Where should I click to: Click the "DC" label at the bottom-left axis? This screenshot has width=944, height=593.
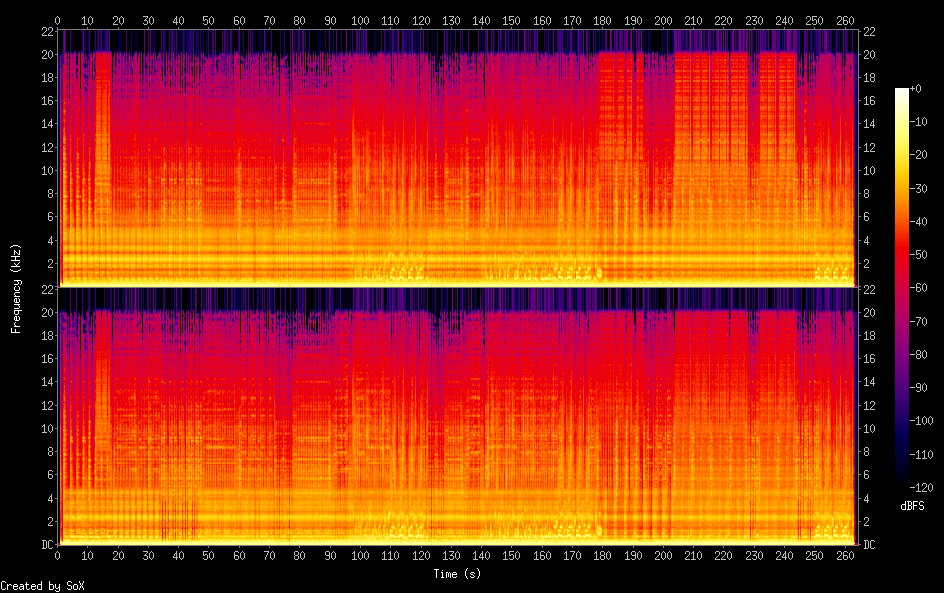[x=47, y=545]
